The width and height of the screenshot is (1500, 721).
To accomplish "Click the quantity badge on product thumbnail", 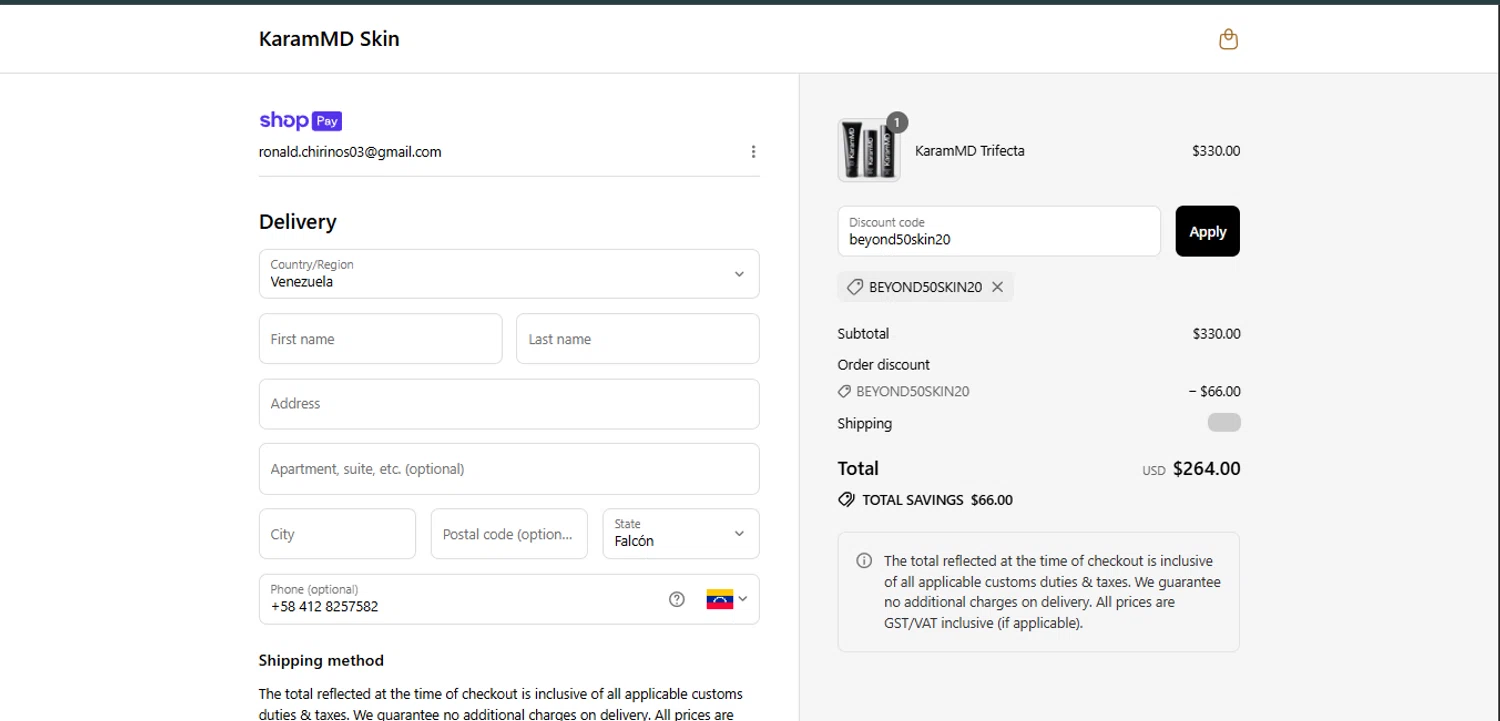I will click(897, 122).
